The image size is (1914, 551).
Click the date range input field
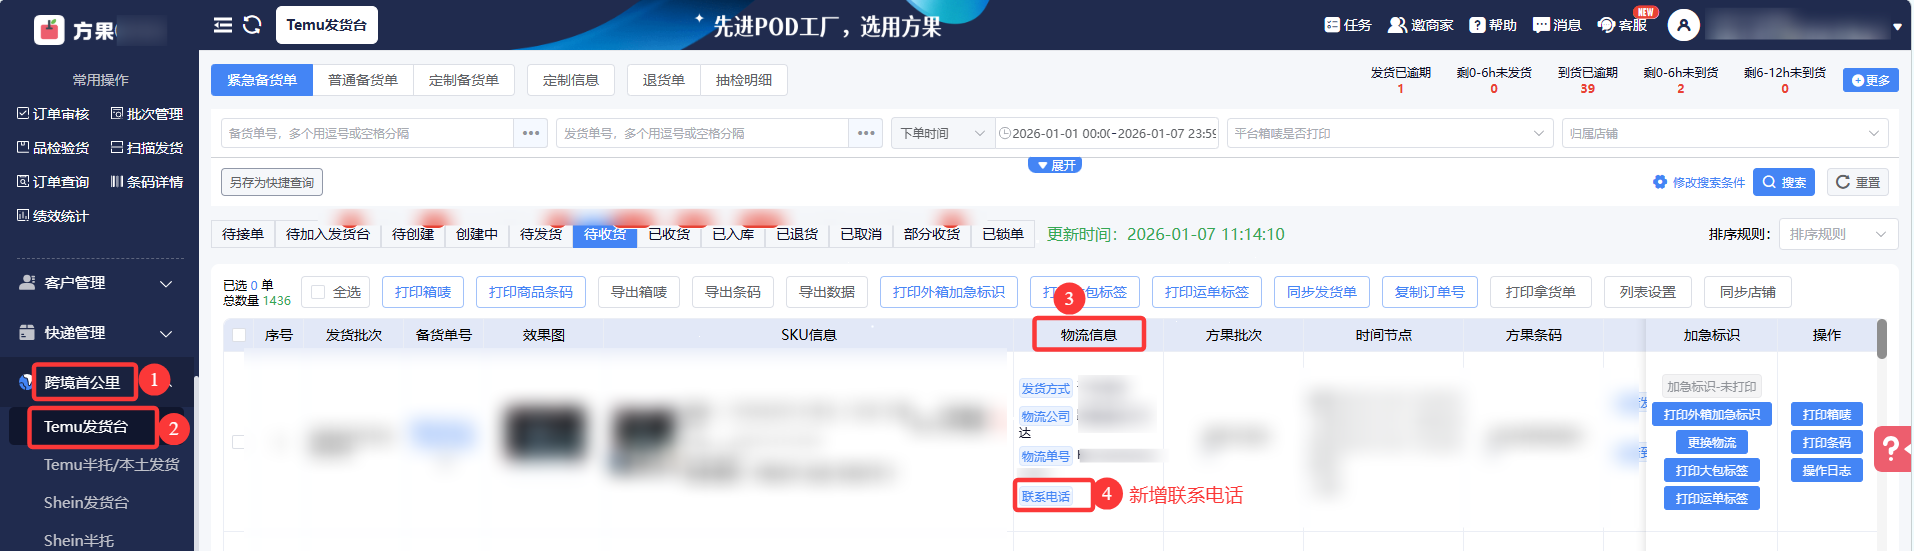[x=1107, y=133]
